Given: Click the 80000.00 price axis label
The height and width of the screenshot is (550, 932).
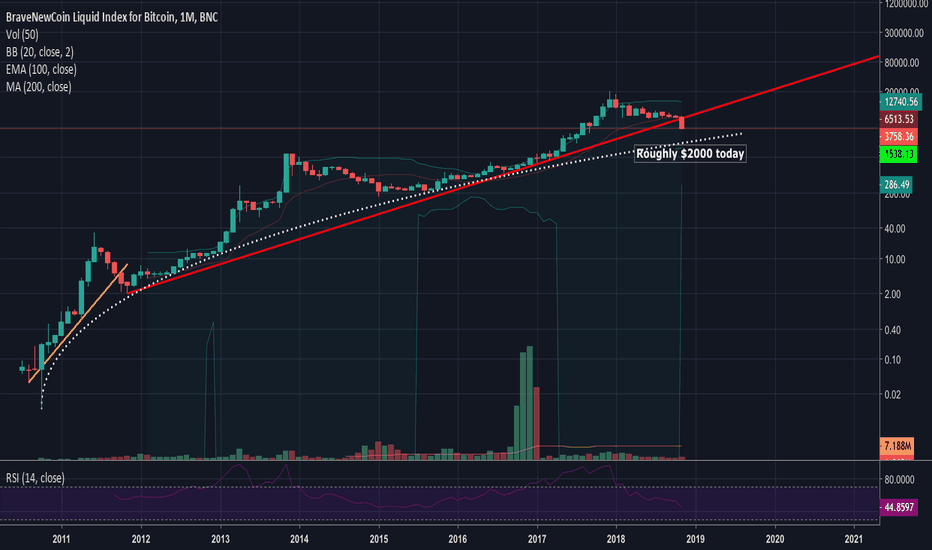Looking at the screenshot, I should [x=903, y=62].
